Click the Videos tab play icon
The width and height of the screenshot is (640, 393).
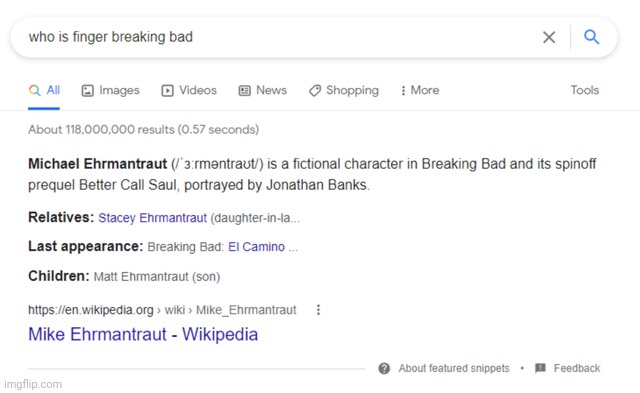tap(167, 90)
